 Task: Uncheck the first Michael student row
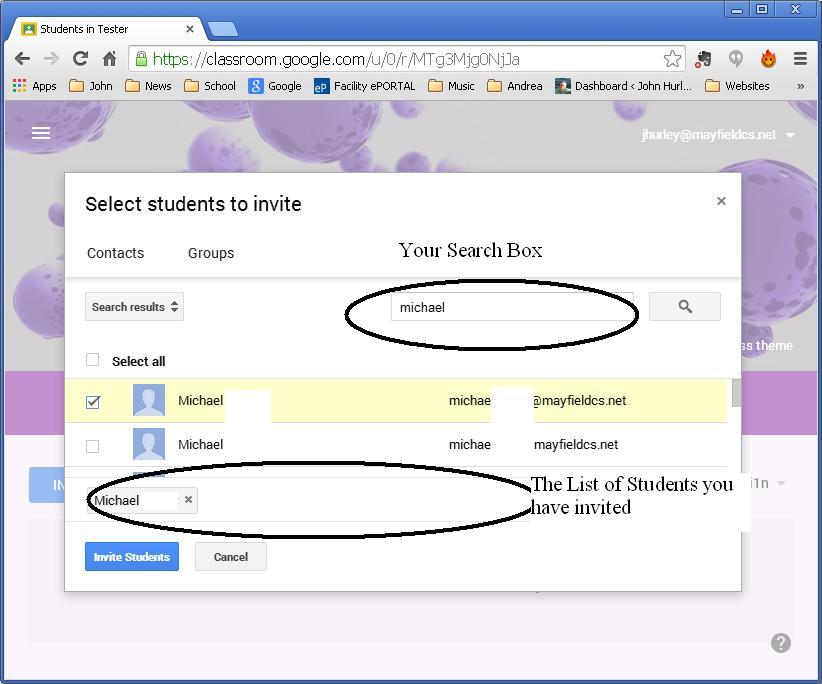pyautogui.click(x=93, y=401)
